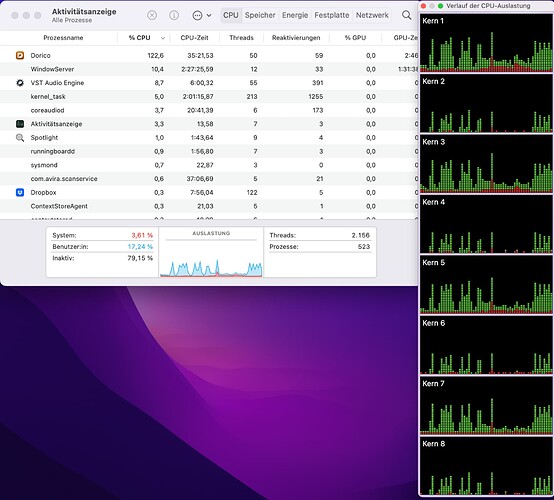Select the kernel_task process row

[209, 96]
